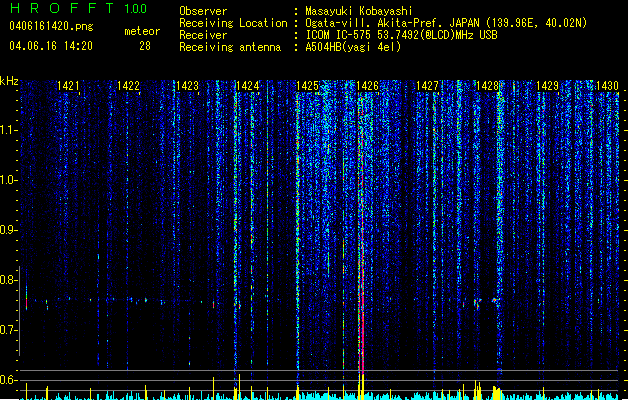
Task: Click the 'meteor' label
Action: (142, 31)
